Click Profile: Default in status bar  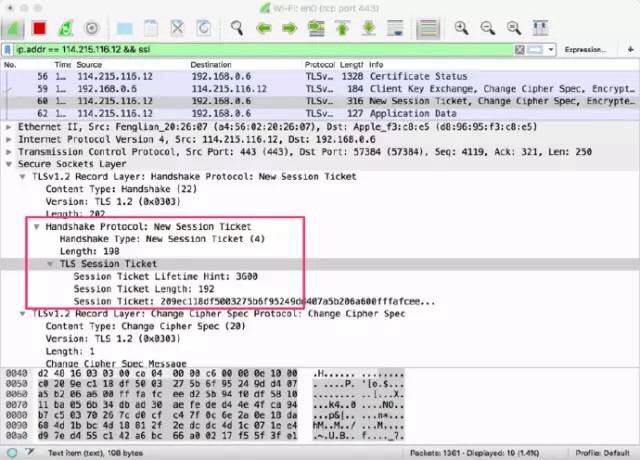click(602, 453)
